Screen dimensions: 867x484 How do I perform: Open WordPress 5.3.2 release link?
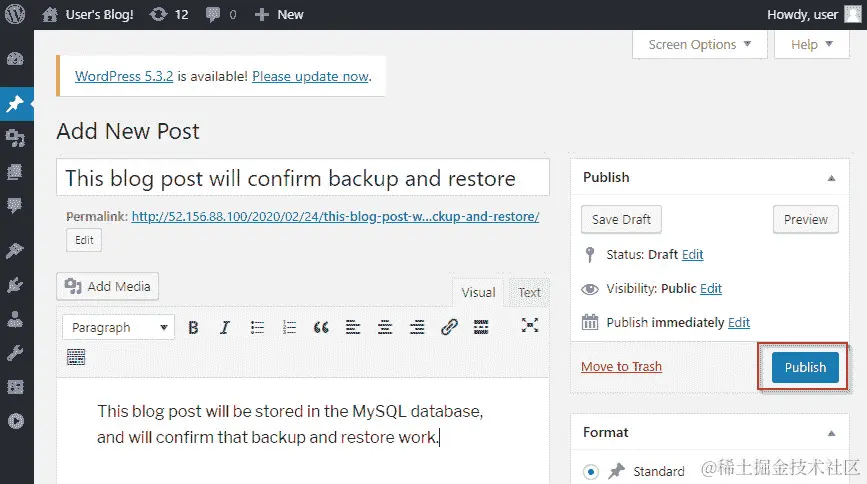coord(124,76)
